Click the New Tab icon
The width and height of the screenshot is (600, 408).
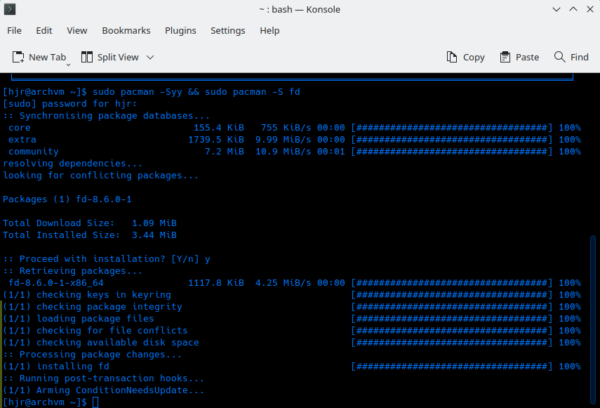coord(18,57)
